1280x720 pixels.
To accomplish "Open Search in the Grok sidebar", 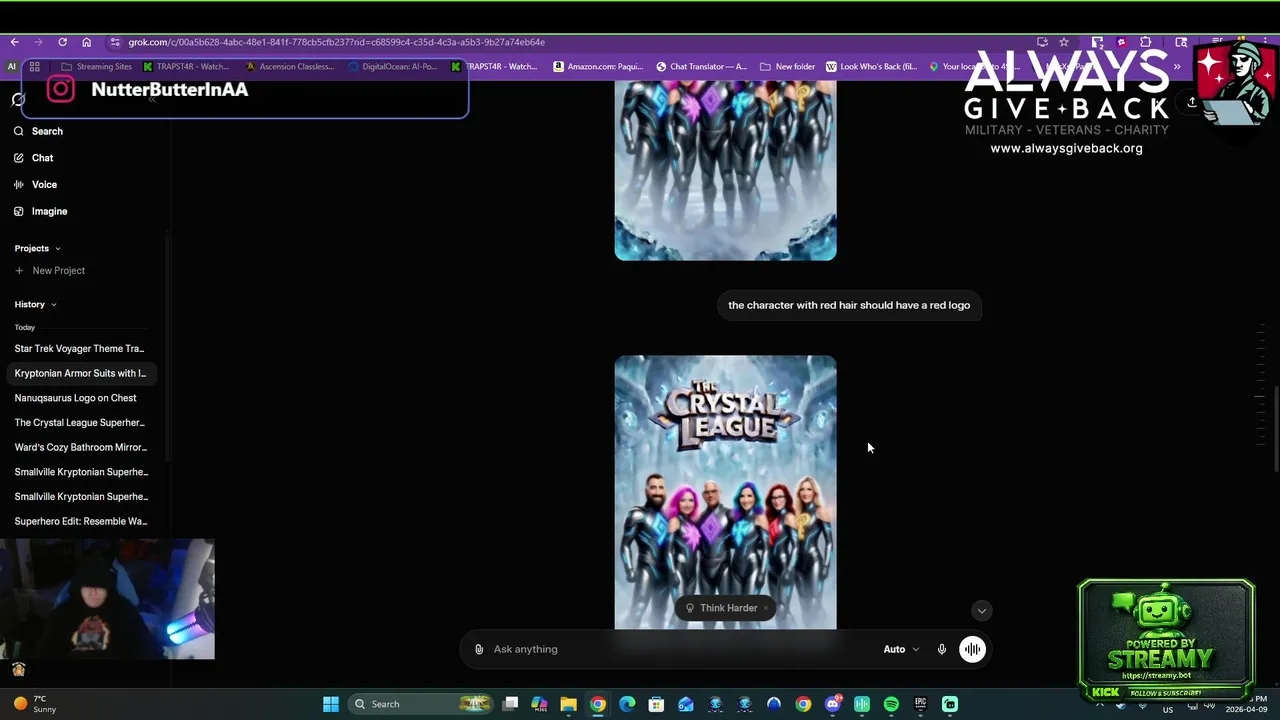I will pos(38,131).
